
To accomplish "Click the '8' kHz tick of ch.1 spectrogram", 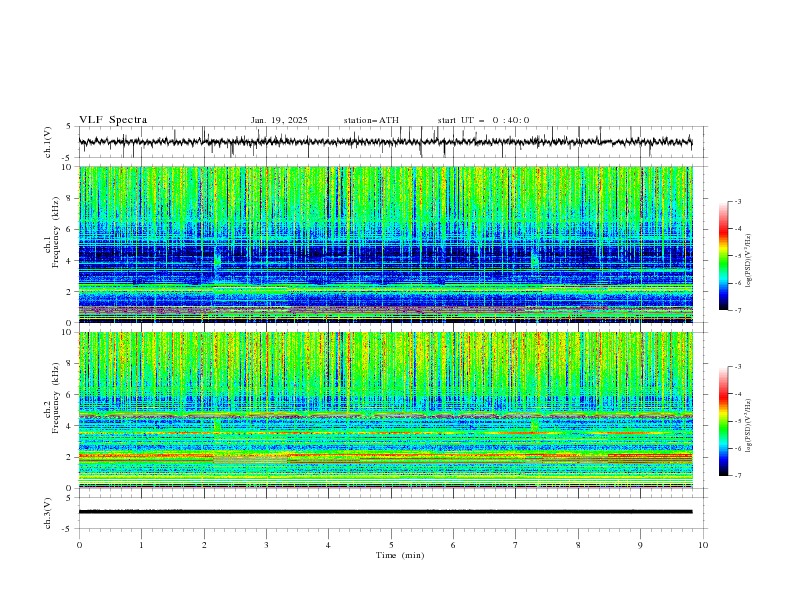I will (x=70, y=198).
